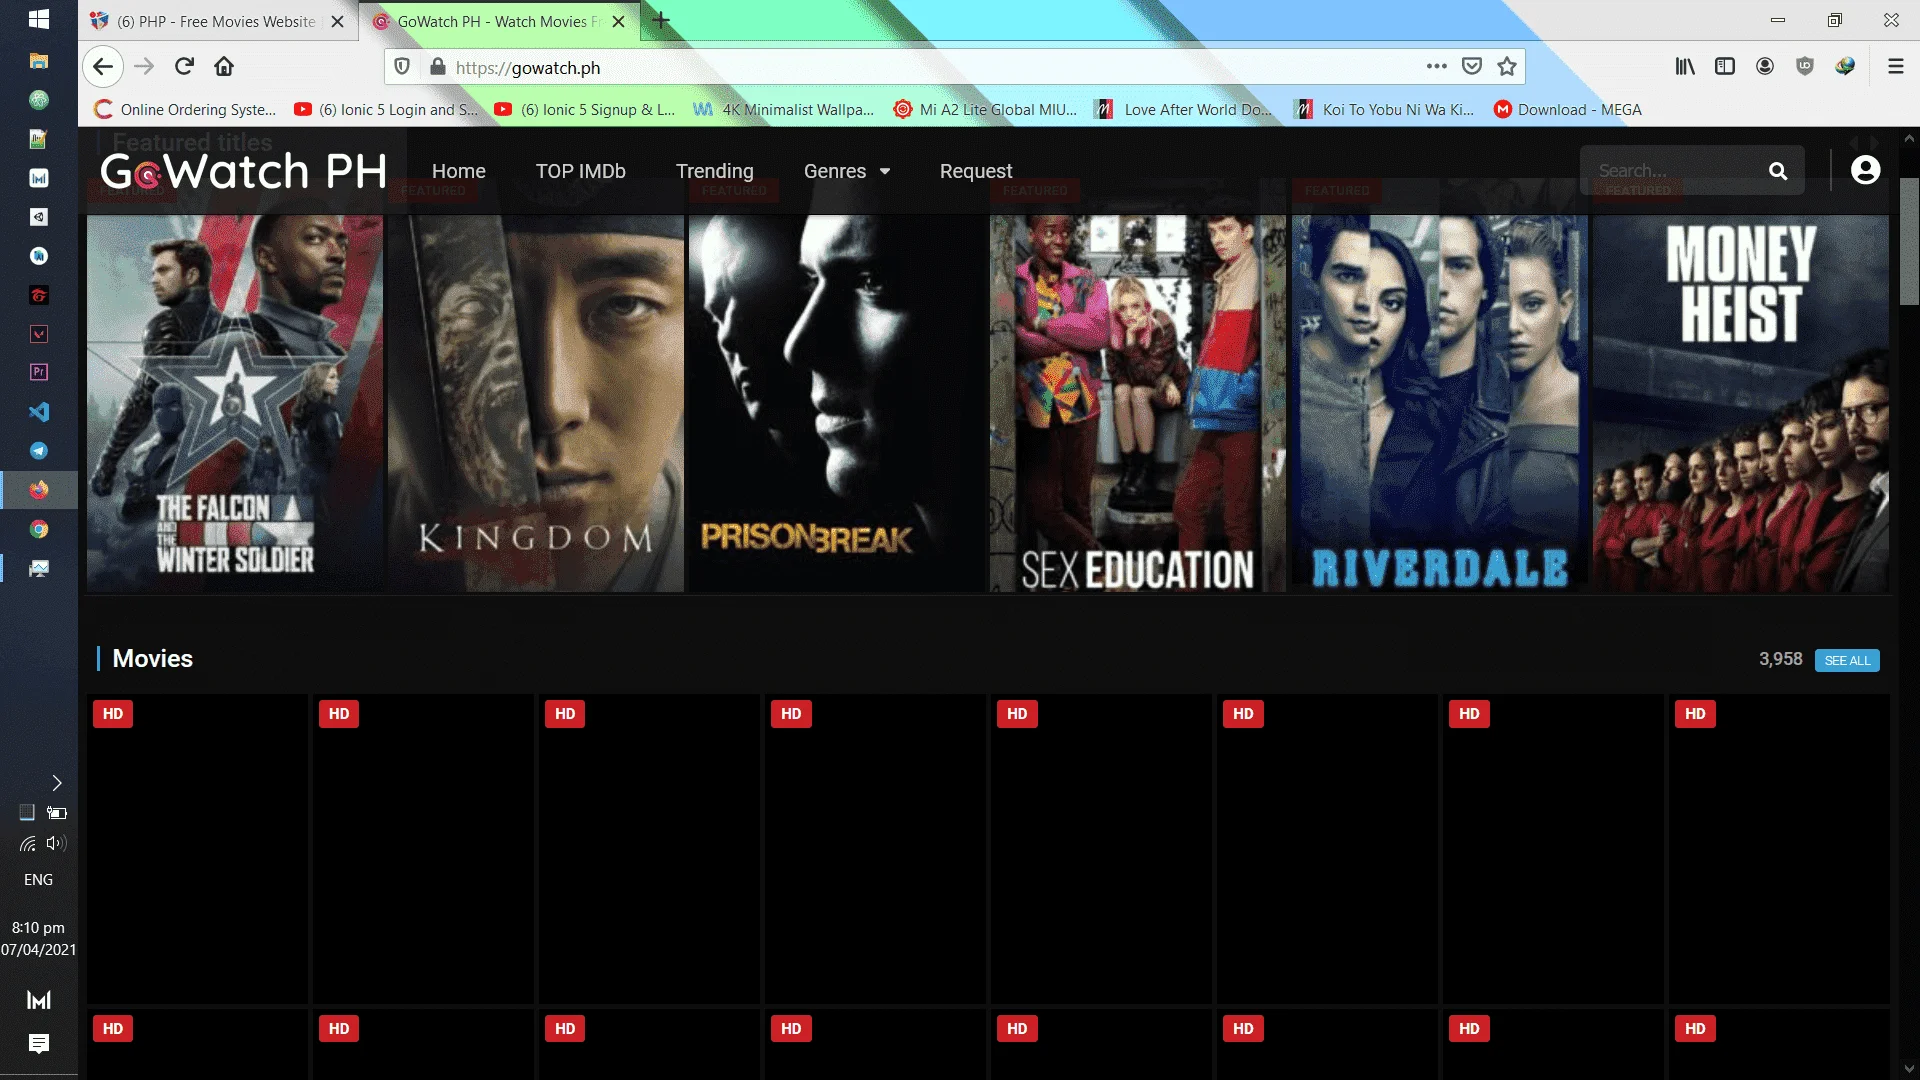Open the Koi To Yobu Ni Wa bookmark

[x=1384, y=110]
